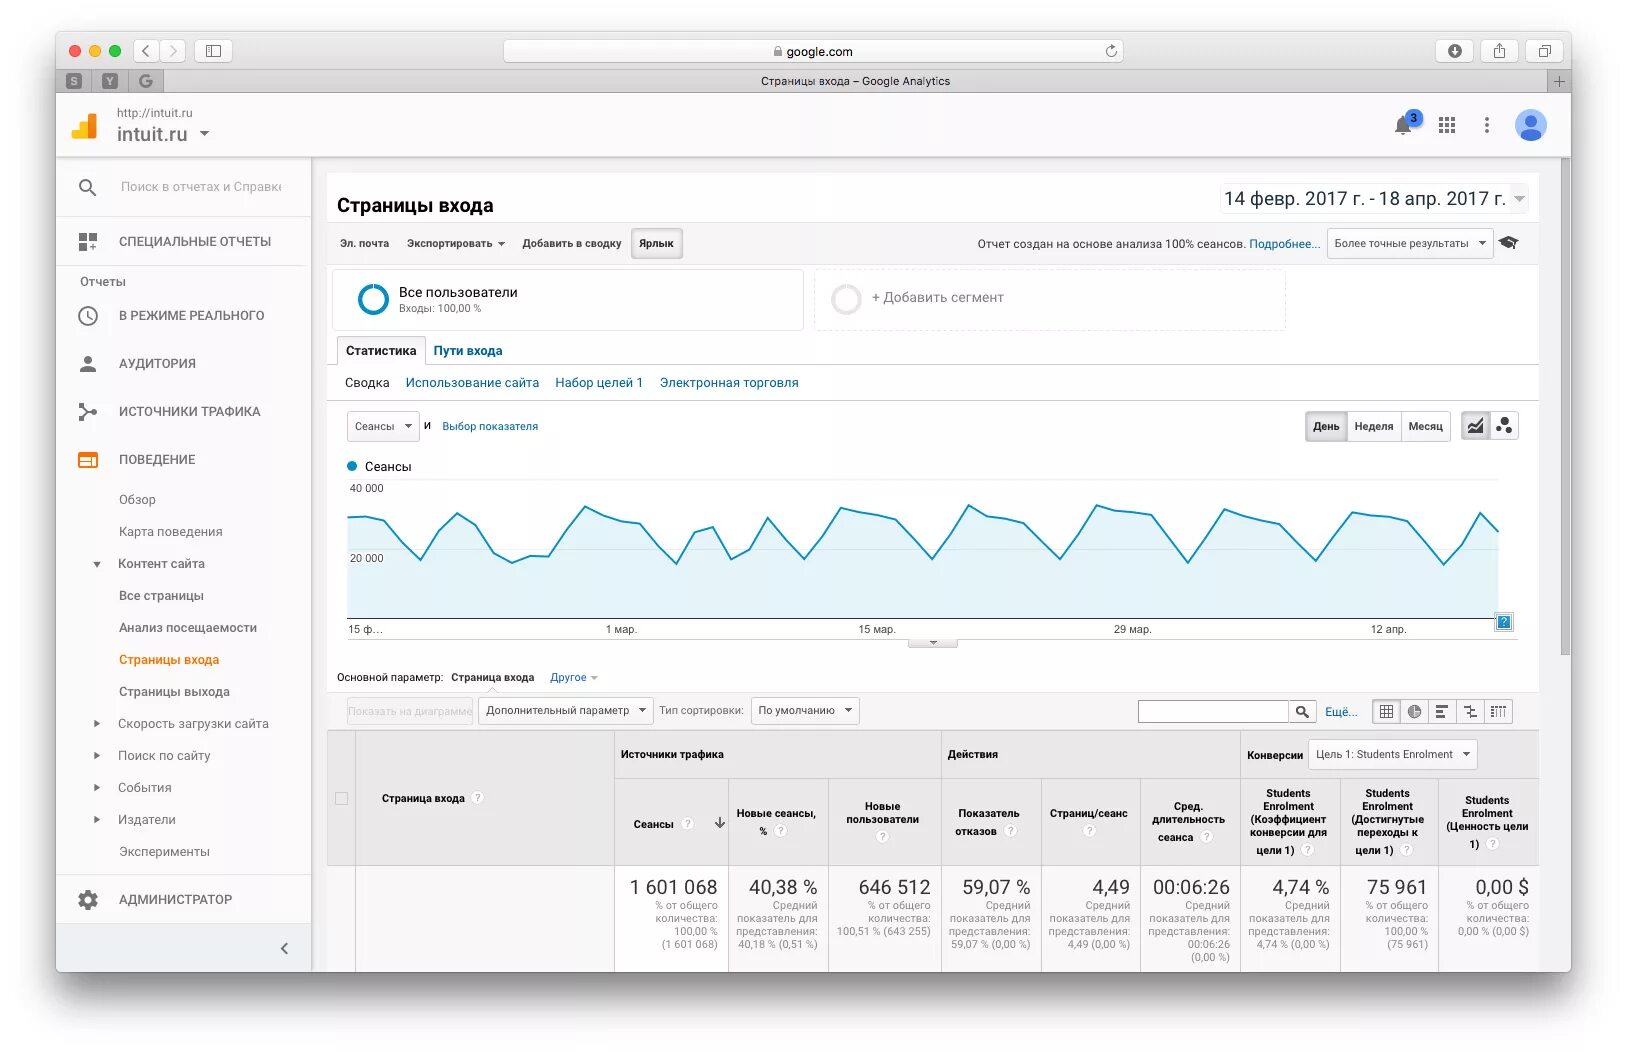
Task: Switch to the motion chart view
Action: [x=1504, y=426]
